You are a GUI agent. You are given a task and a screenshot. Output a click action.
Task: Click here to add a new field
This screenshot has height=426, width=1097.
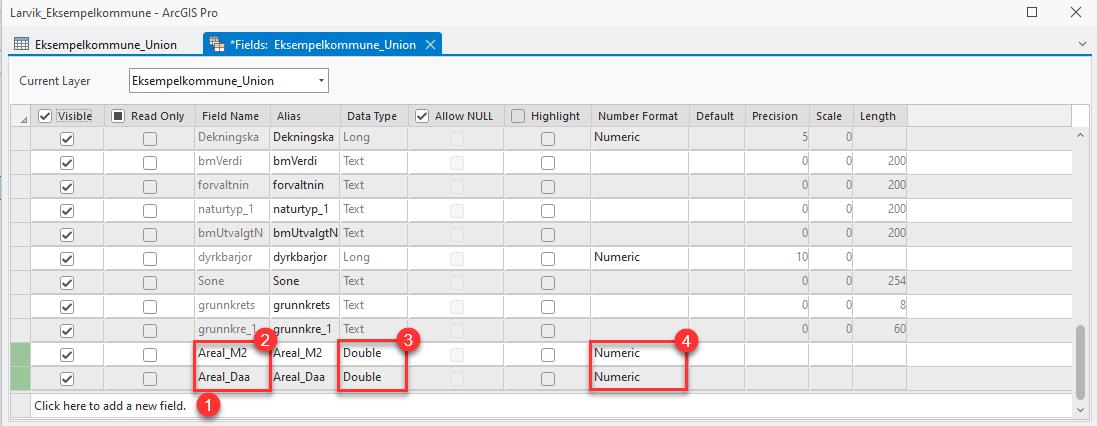point(110,405)
